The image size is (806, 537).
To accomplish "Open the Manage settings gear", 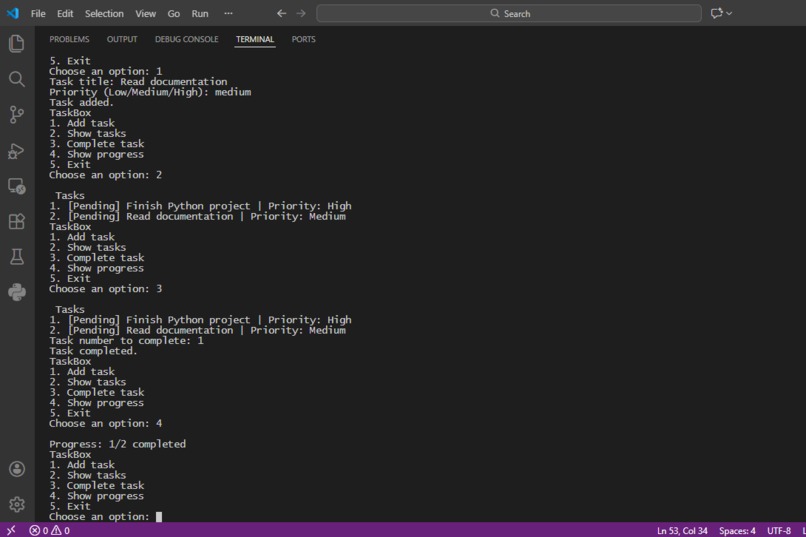I will 17,504.
